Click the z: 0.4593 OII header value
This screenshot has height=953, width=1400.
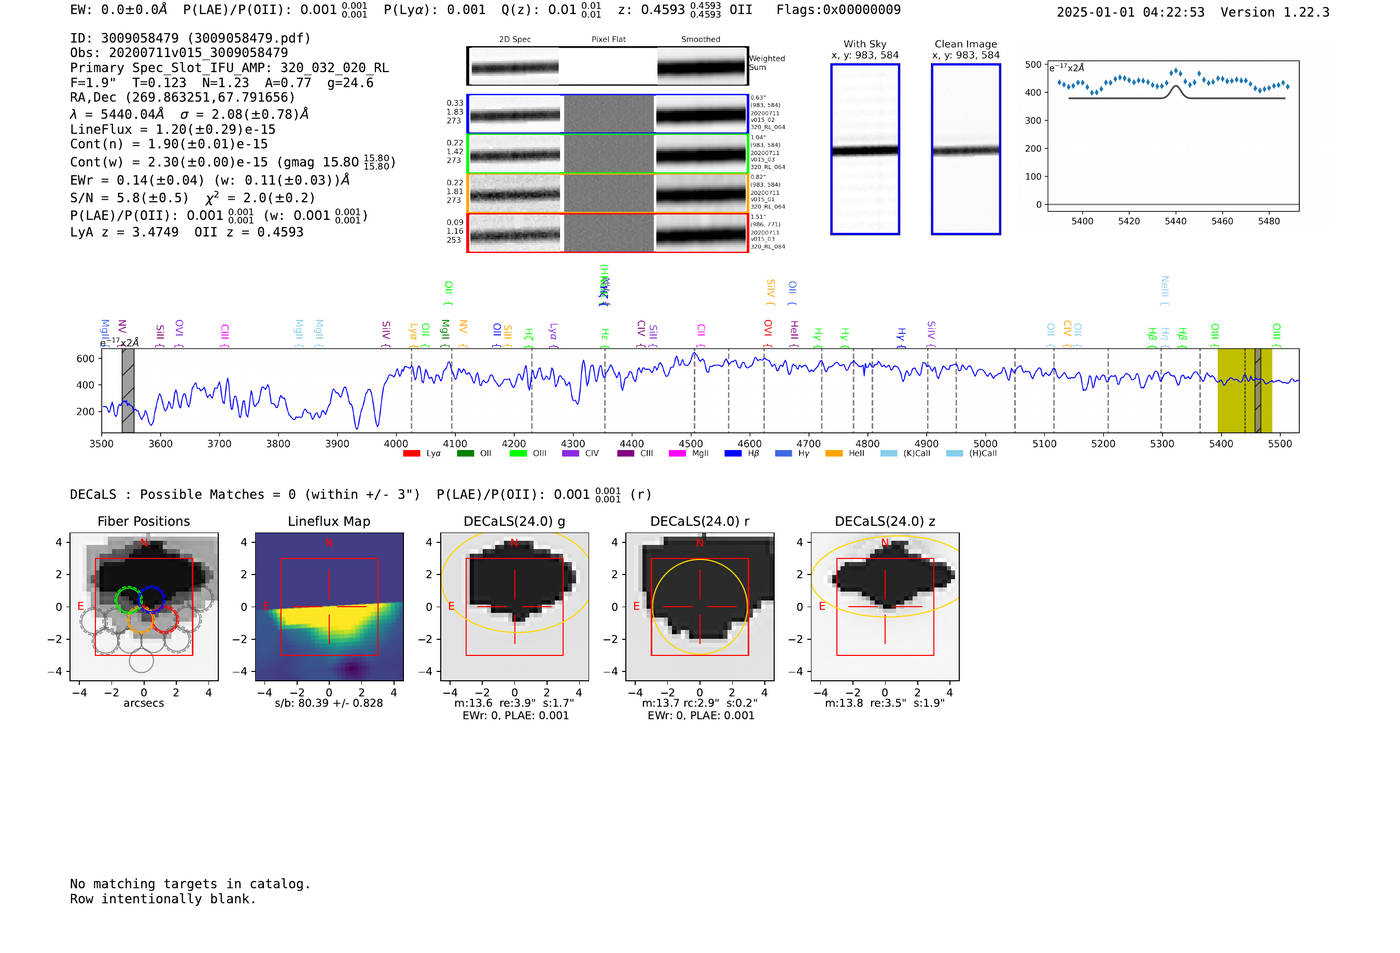point(685,10)
